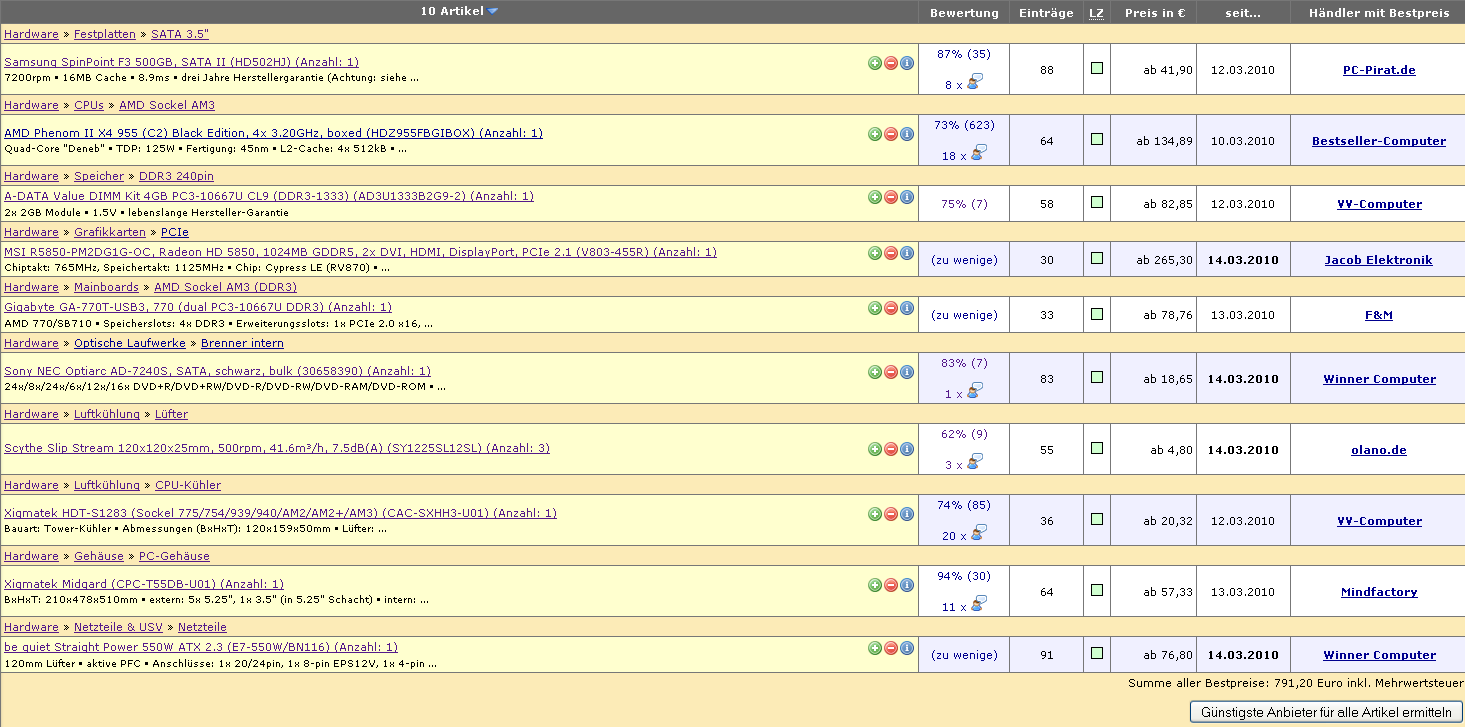Open the Grafikkarten breadcrumb link

[110, 232]
